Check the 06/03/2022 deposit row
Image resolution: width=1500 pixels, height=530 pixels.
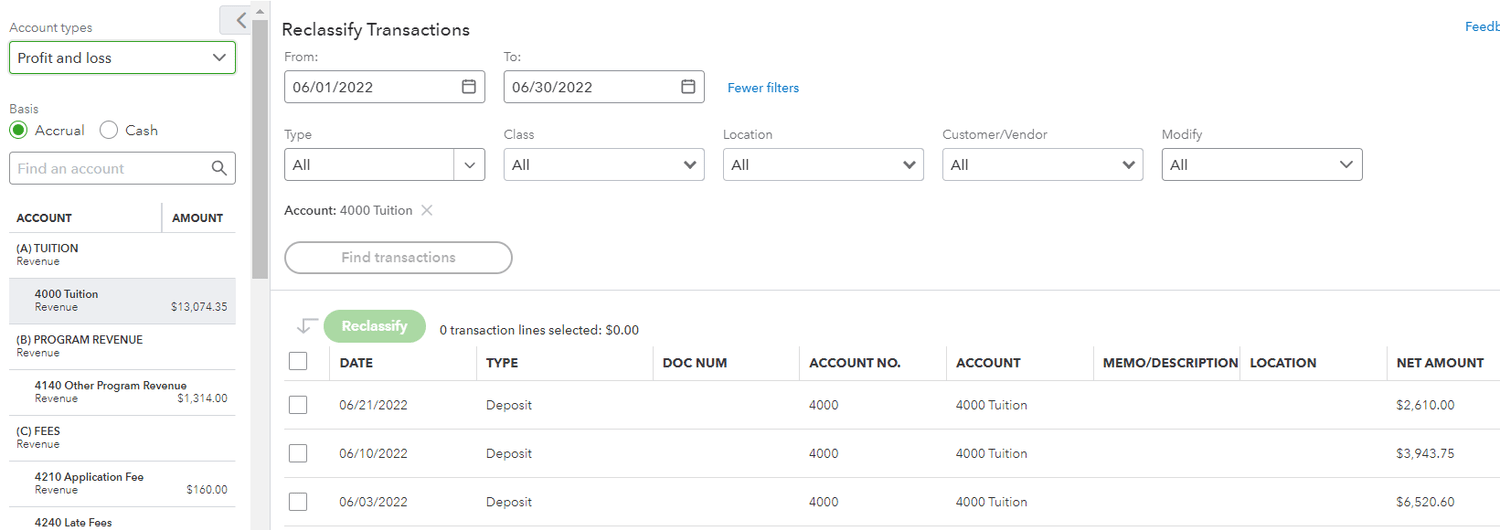[298, 501]
